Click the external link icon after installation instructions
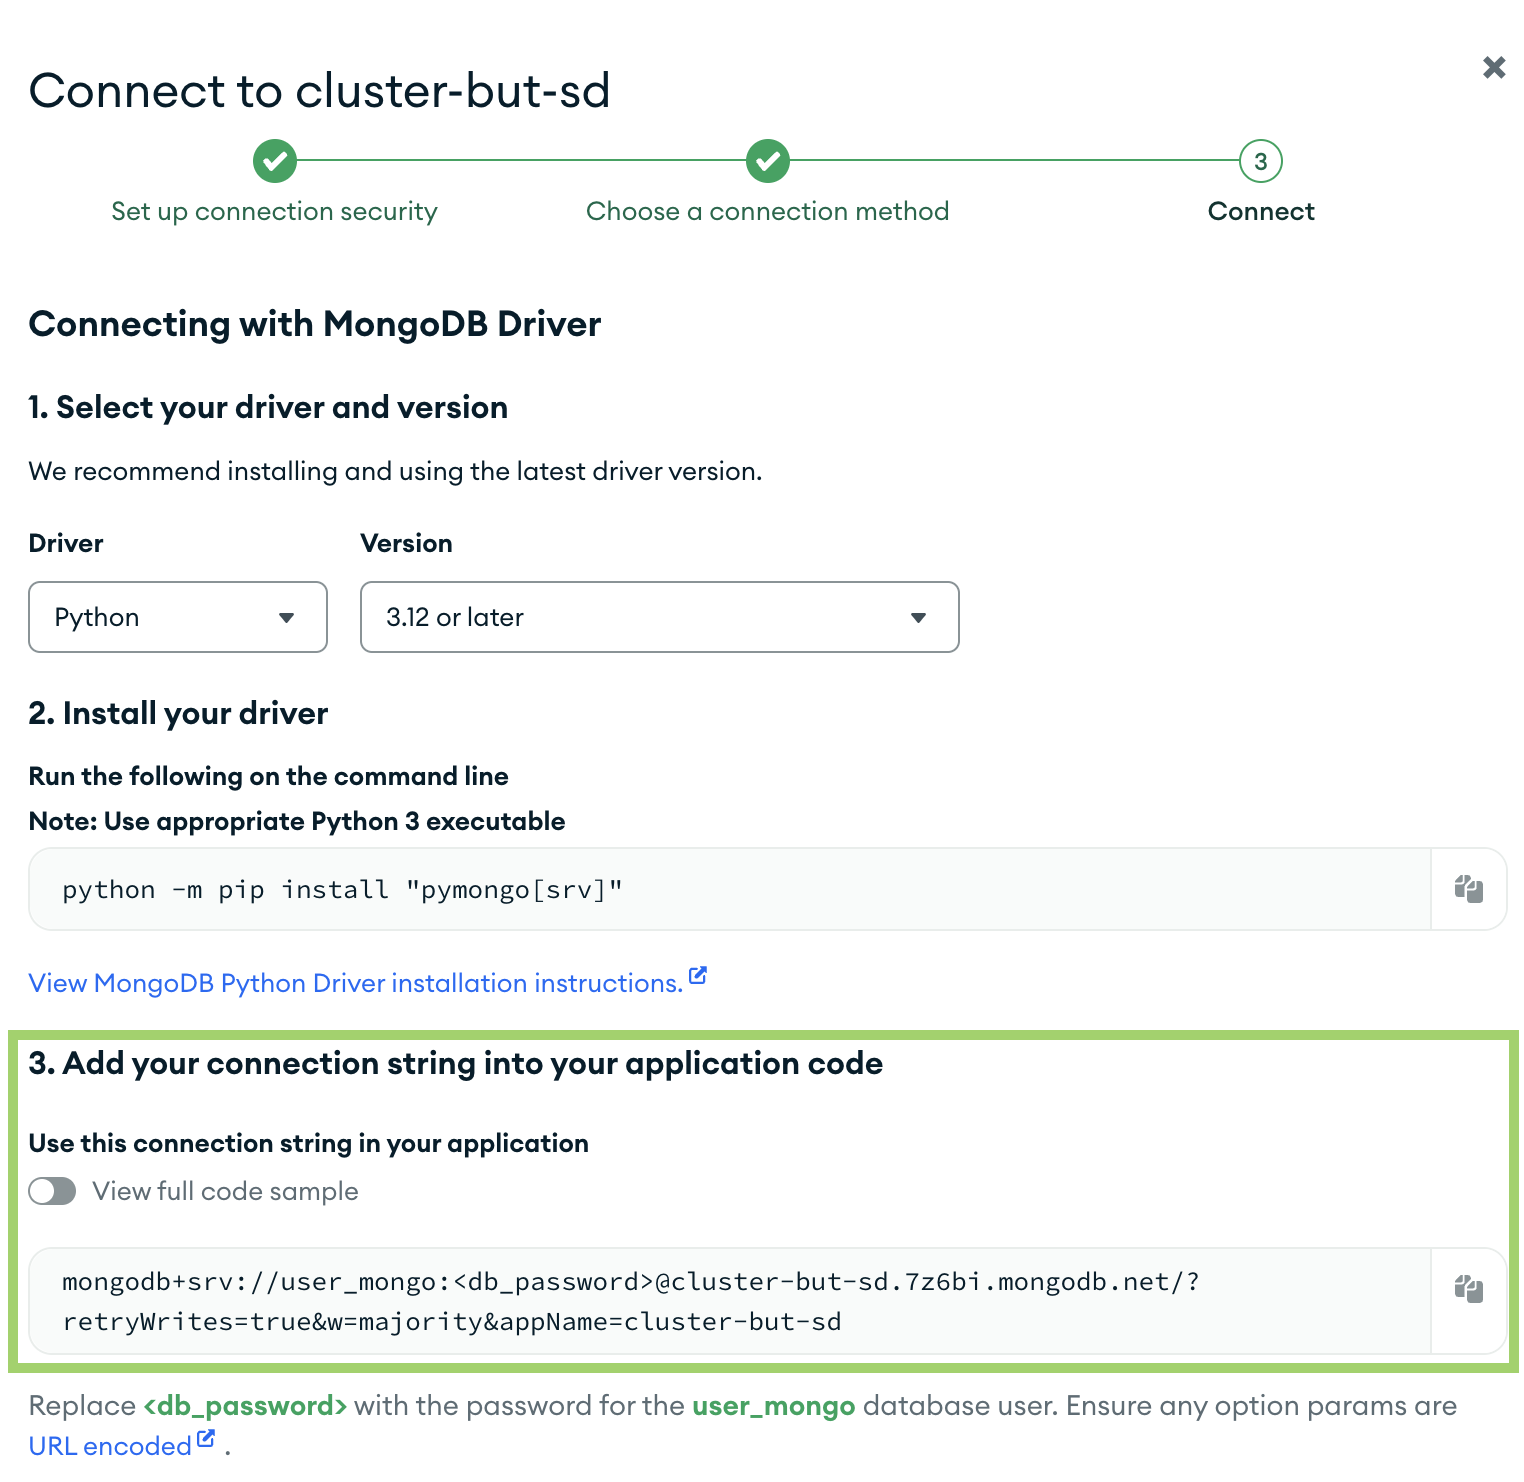The image size is (1524, 1482). (698, 975)
